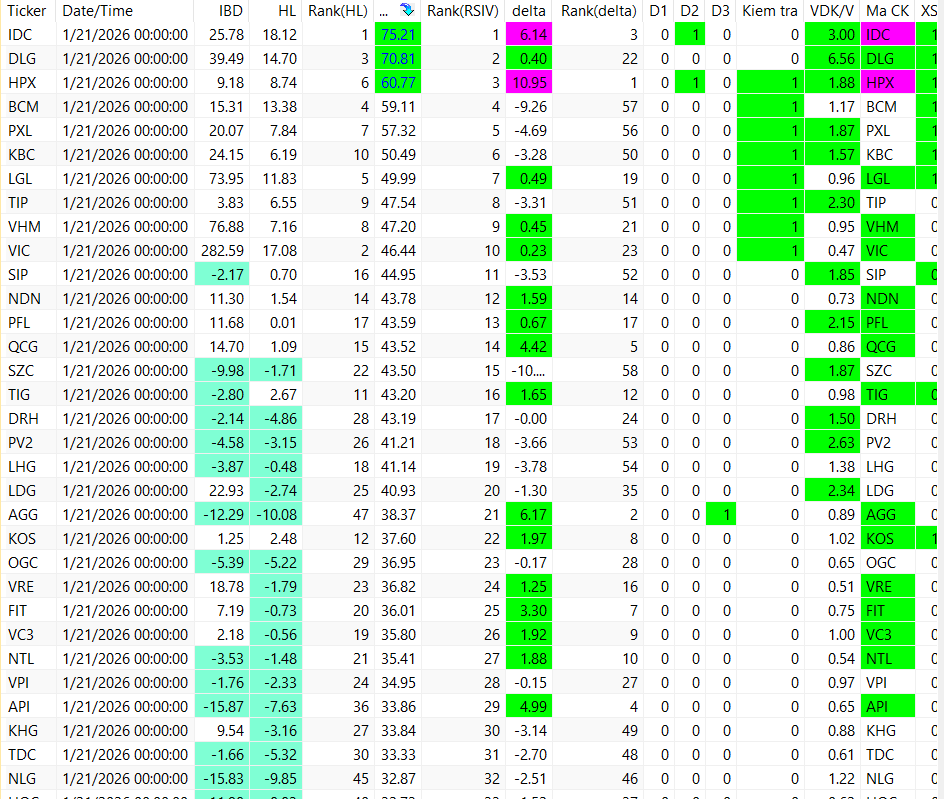Click IBD value 282.59 in VIC row

tap(222, 251)
